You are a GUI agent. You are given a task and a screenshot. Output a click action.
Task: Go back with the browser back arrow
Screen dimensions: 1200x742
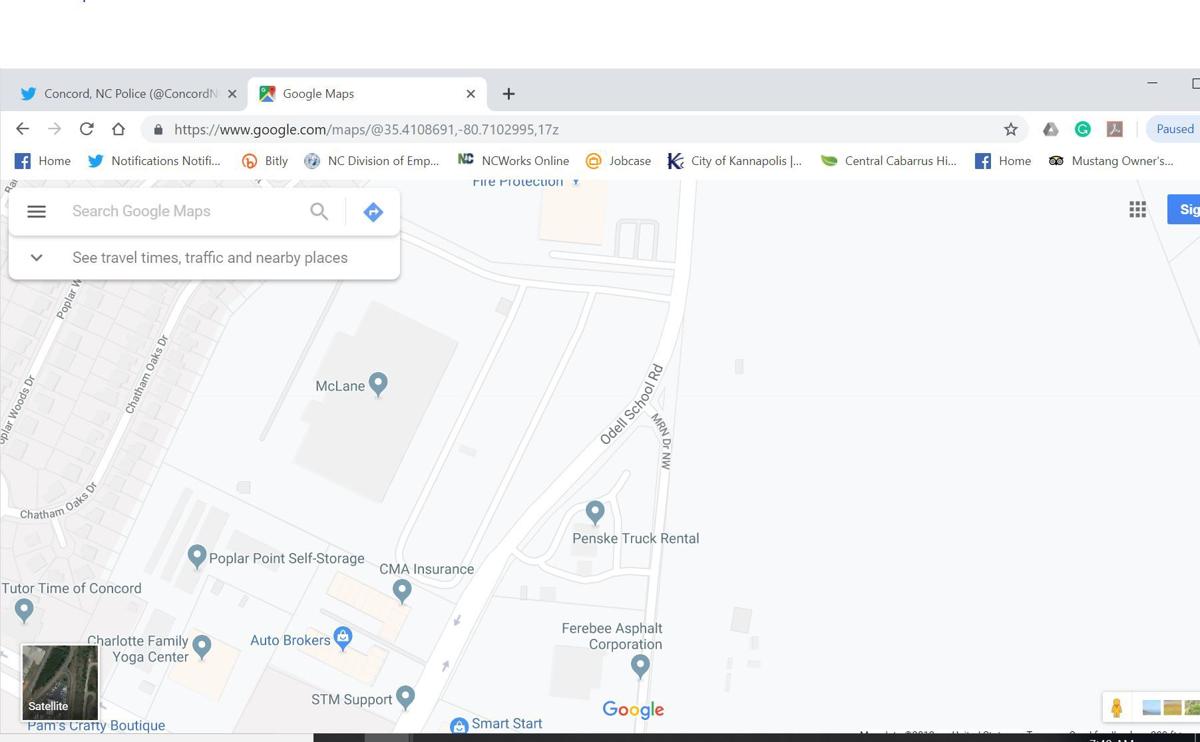coord(22,129)
